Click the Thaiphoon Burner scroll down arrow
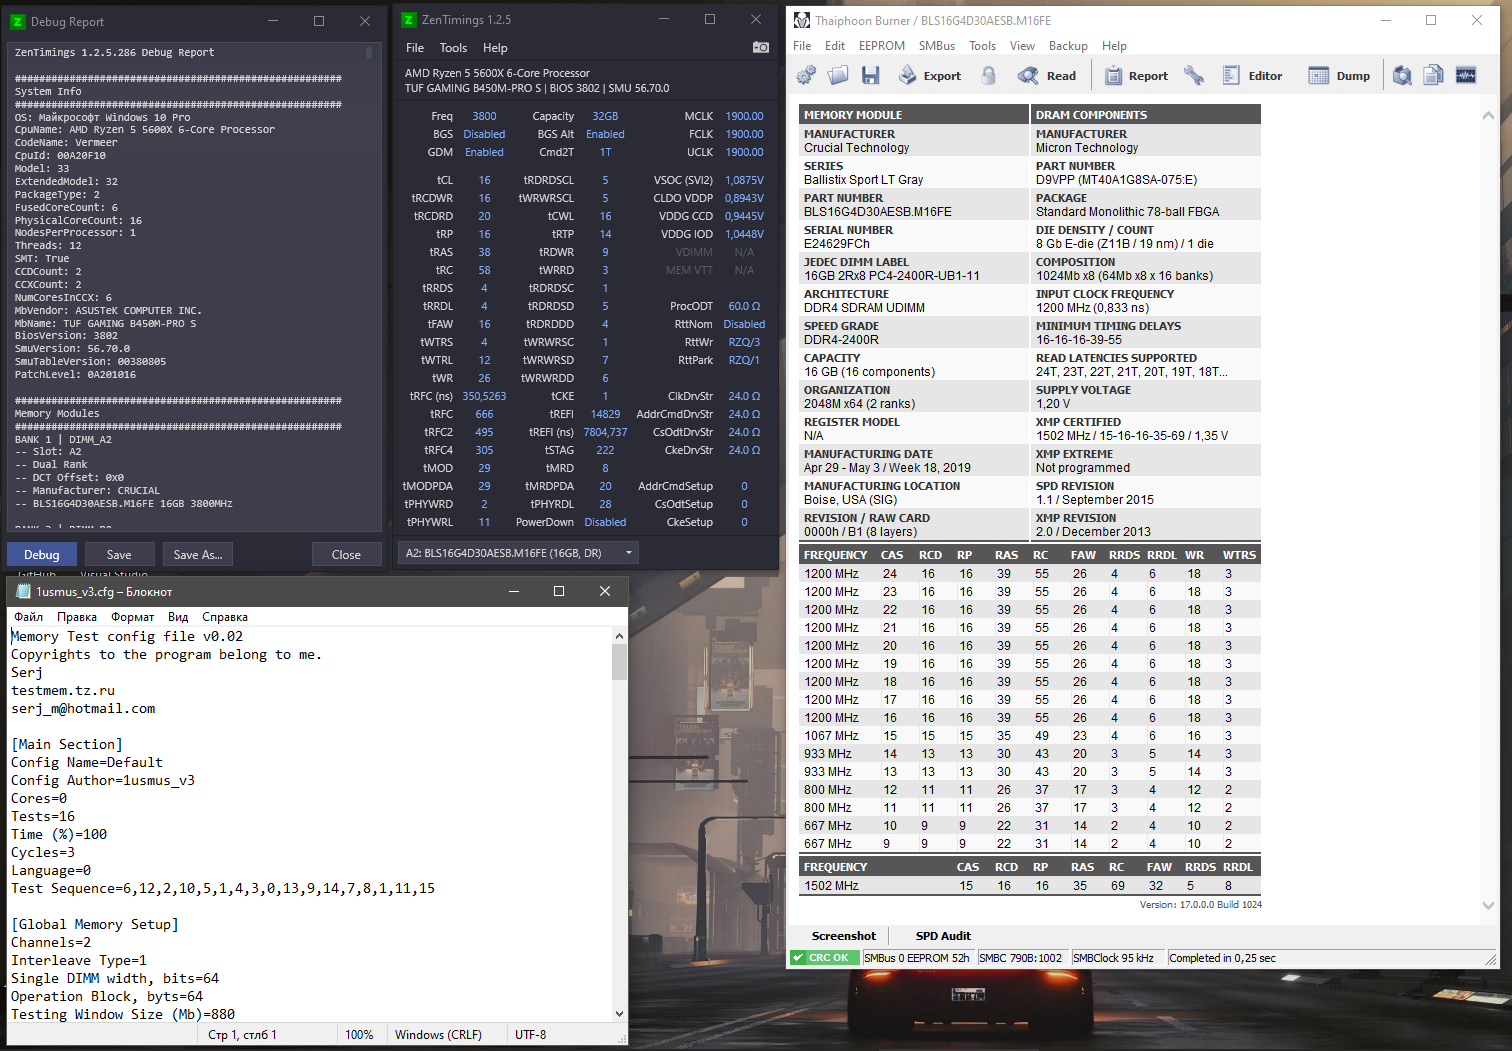The width and height of the screenshot is (1512, 1051). coord(1488,905)
